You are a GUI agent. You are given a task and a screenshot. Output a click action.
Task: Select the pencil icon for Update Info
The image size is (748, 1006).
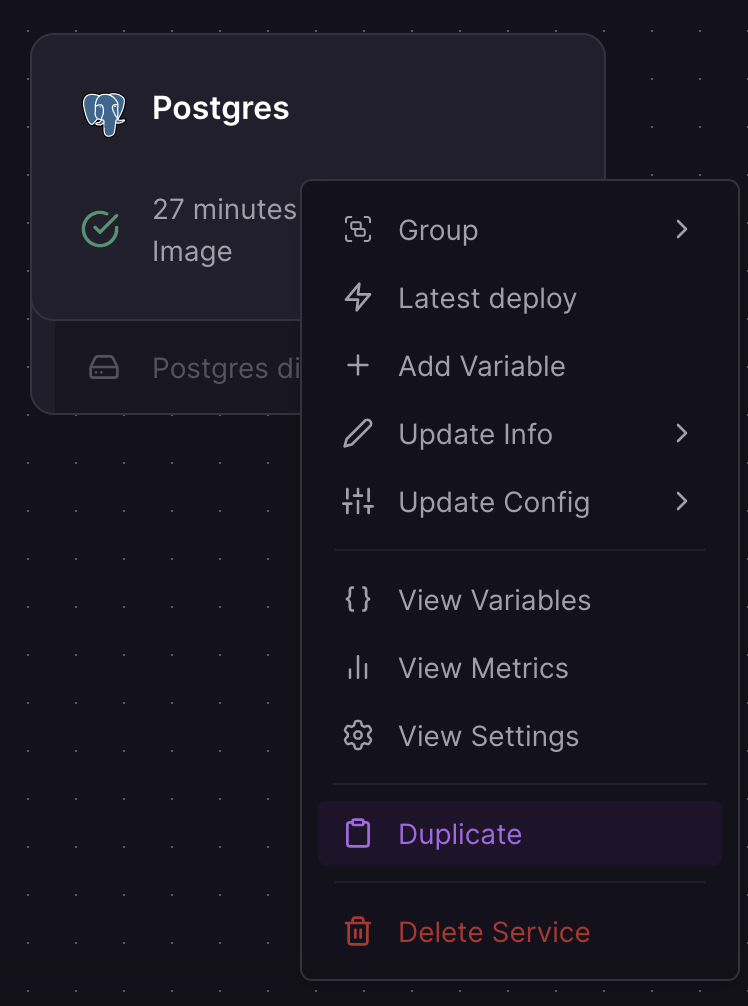[x=358, y=433]
